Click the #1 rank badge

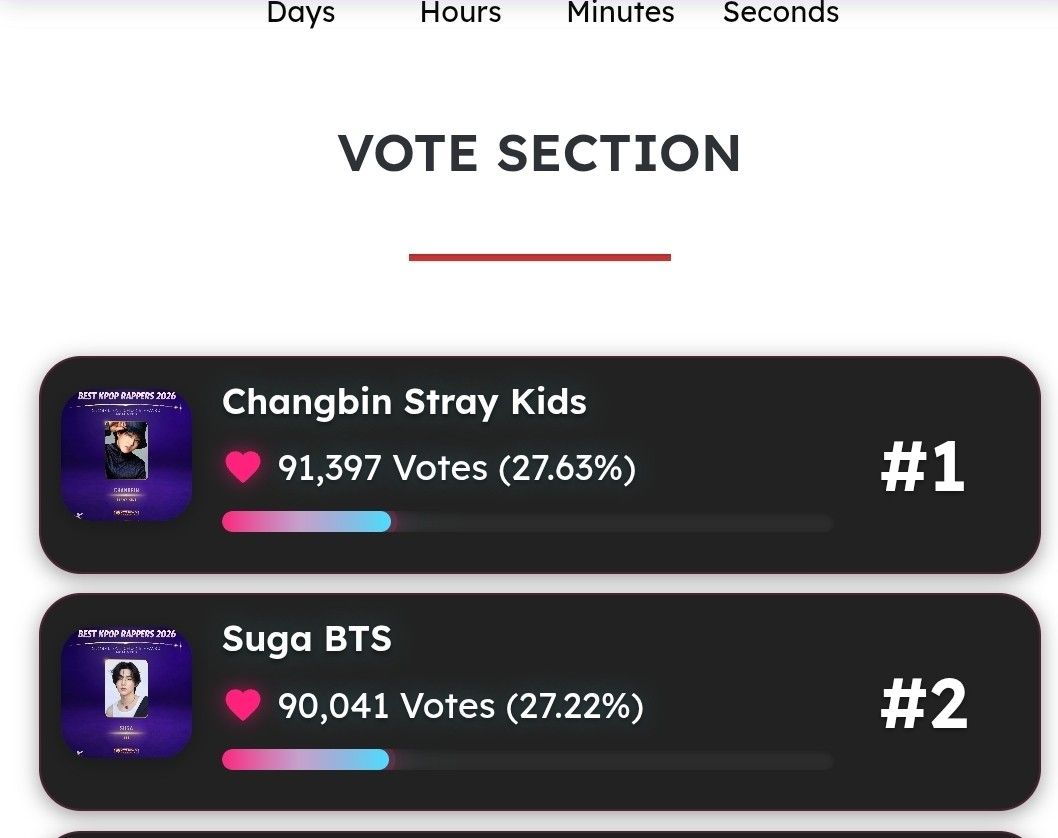tap(922, 467)
